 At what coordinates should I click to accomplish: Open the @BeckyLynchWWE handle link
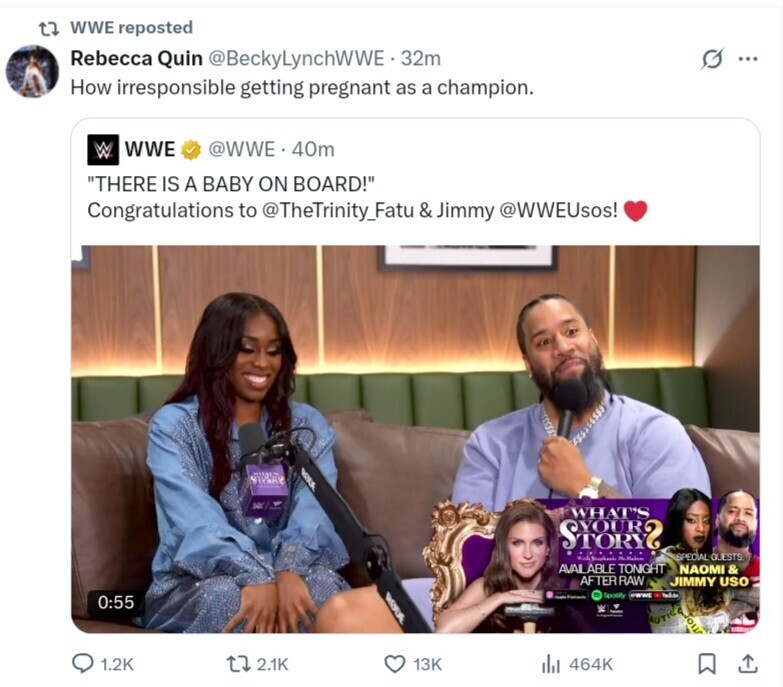[x=296, y=58]
